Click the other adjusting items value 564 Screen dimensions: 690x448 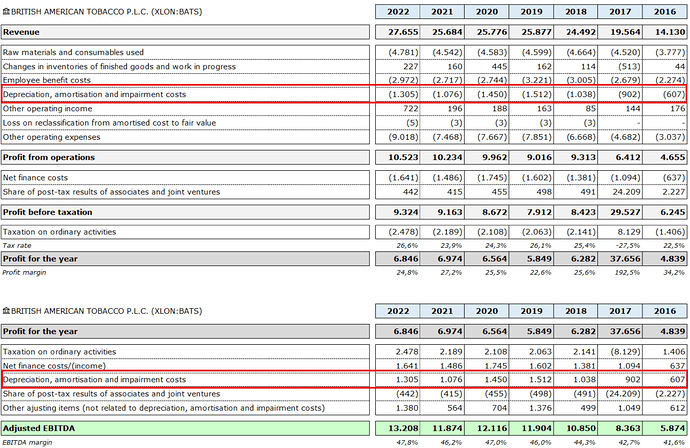click(455, 408)
